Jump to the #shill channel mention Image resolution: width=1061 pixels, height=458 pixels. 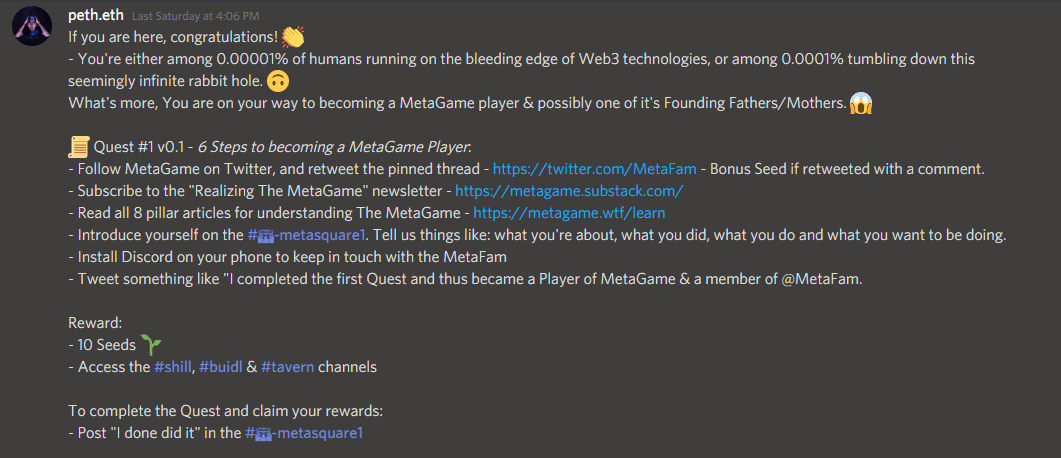pyautogui.click(x=173, y=367)
